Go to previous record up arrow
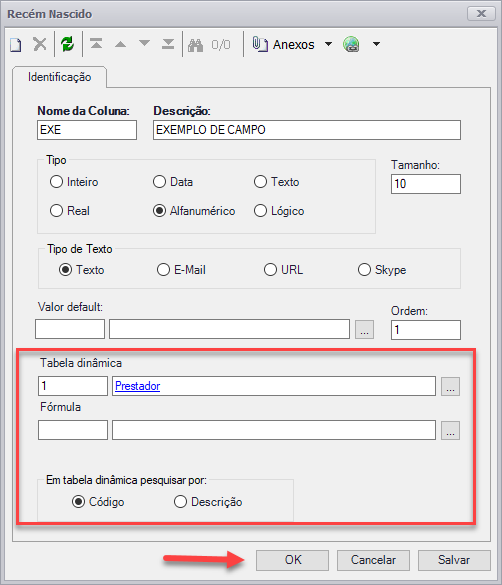The image size is (502, 585). point(120,44)
